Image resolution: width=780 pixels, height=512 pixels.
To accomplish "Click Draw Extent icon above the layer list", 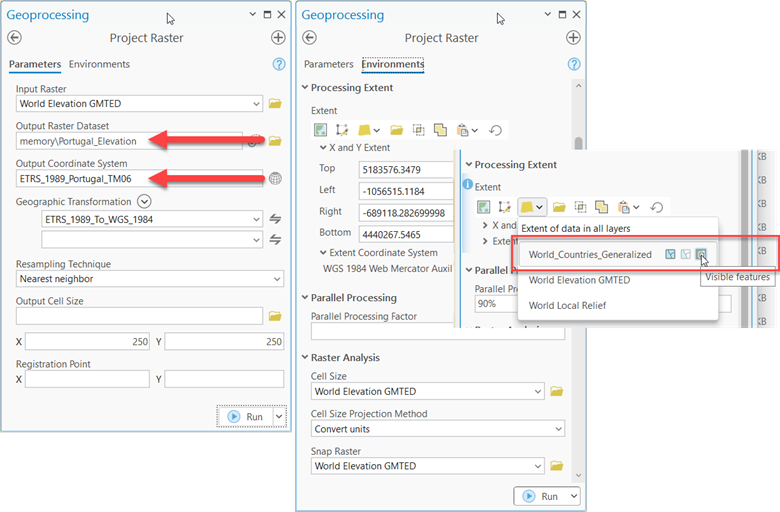I will click(504, 207).
